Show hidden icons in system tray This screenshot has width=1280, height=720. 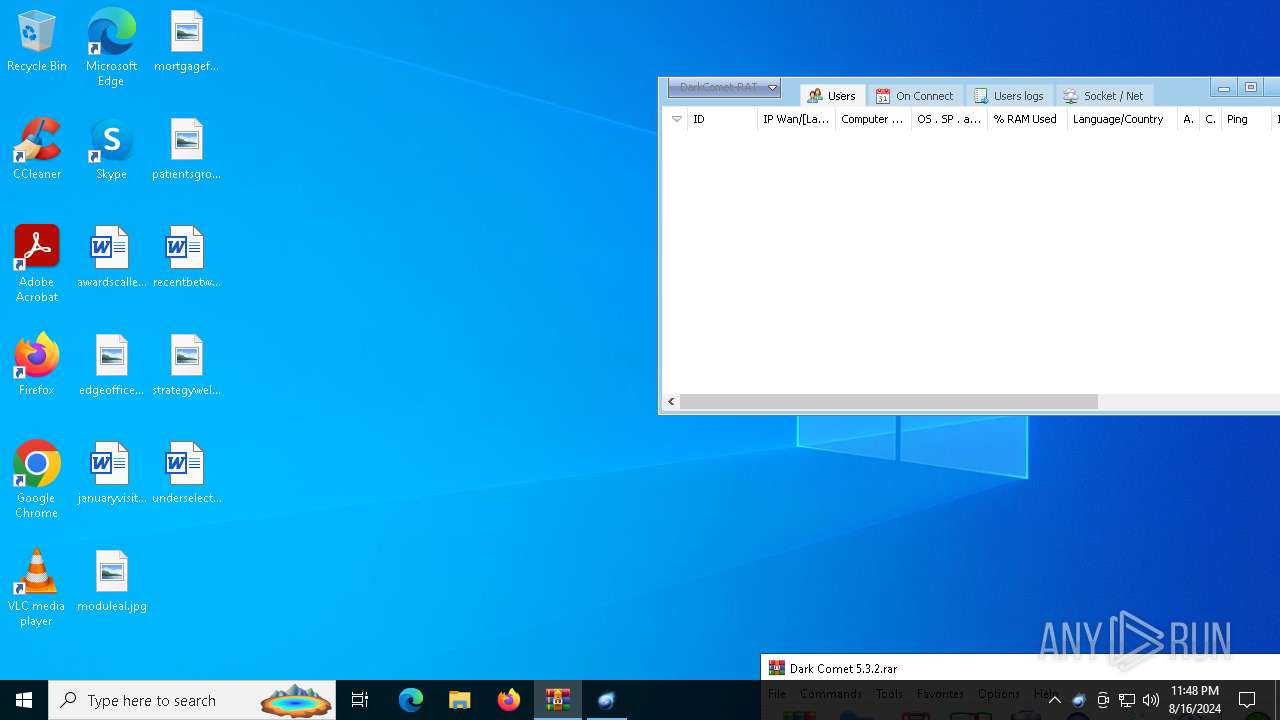(1055, 700)
